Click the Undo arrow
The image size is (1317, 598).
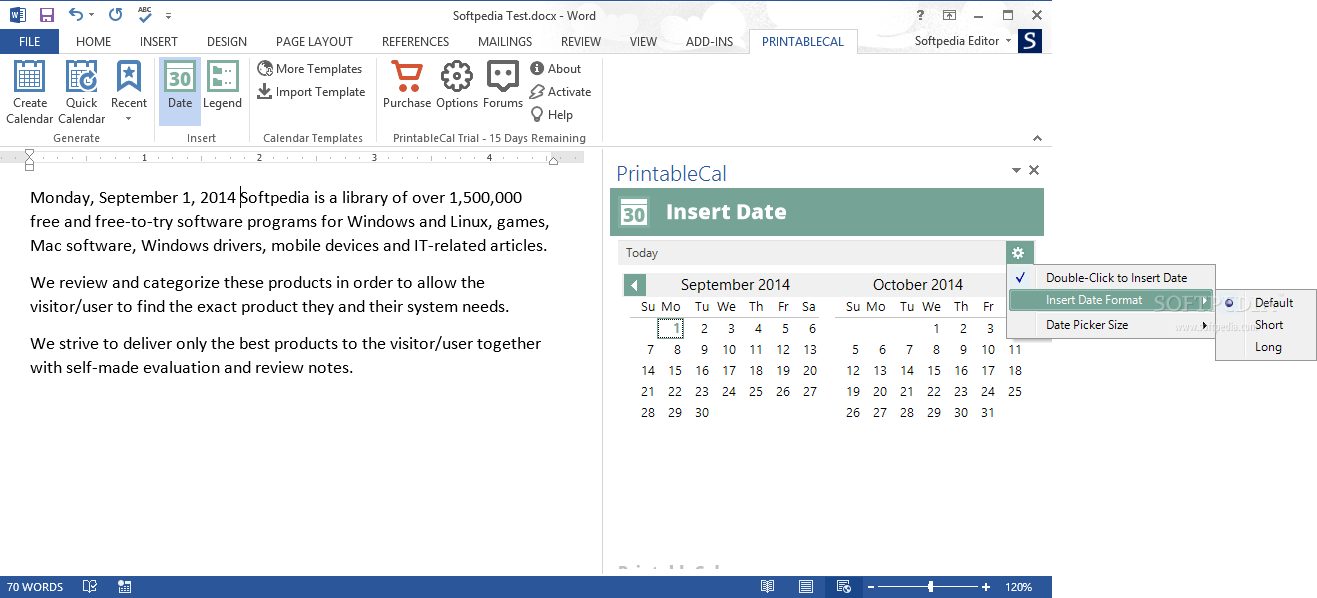click(76, 15)
